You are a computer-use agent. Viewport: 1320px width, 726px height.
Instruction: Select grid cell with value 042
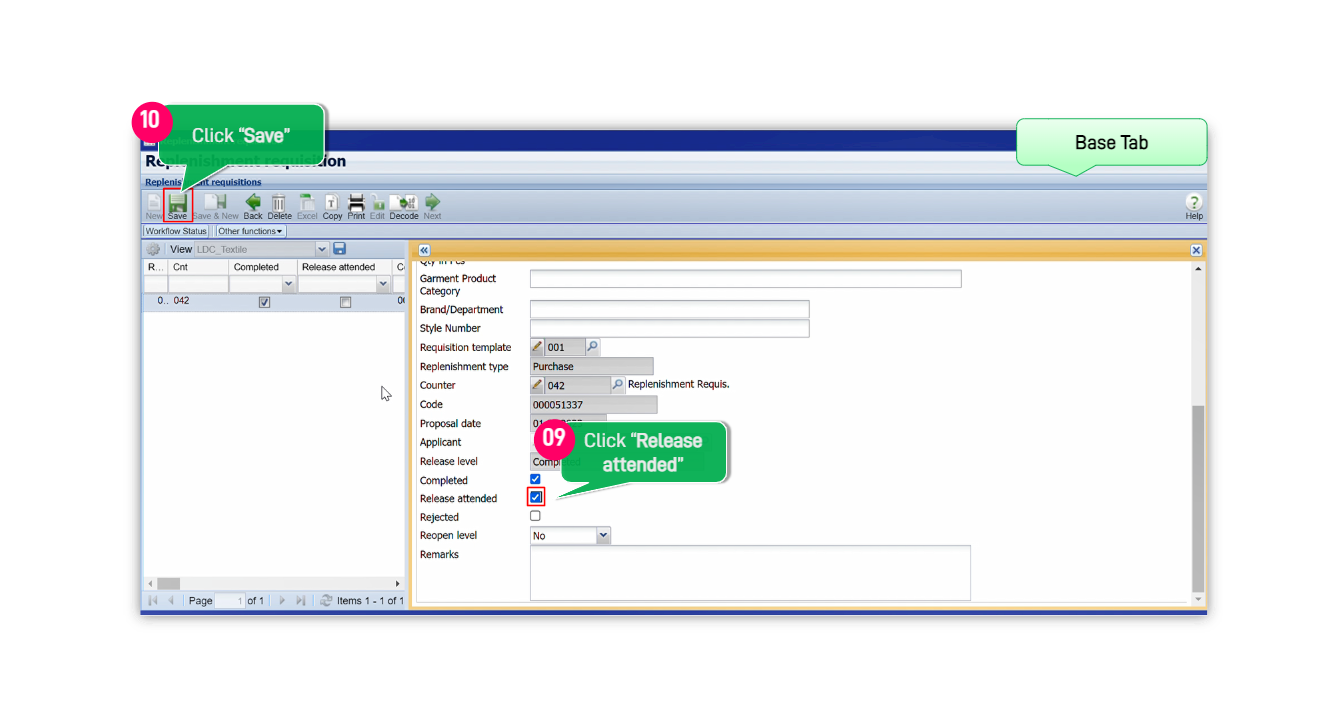tap(199, 301)
